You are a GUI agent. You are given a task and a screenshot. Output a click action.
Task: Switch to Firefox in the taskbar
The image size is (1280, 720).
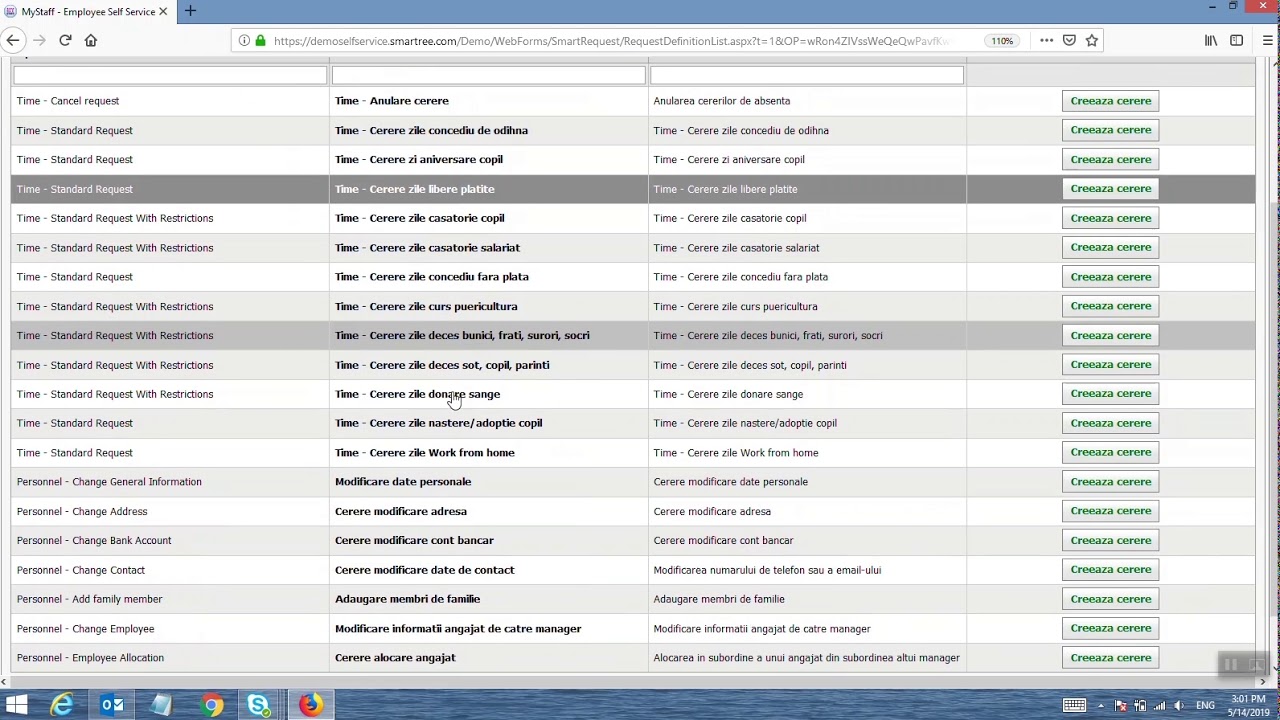(310, 705)
